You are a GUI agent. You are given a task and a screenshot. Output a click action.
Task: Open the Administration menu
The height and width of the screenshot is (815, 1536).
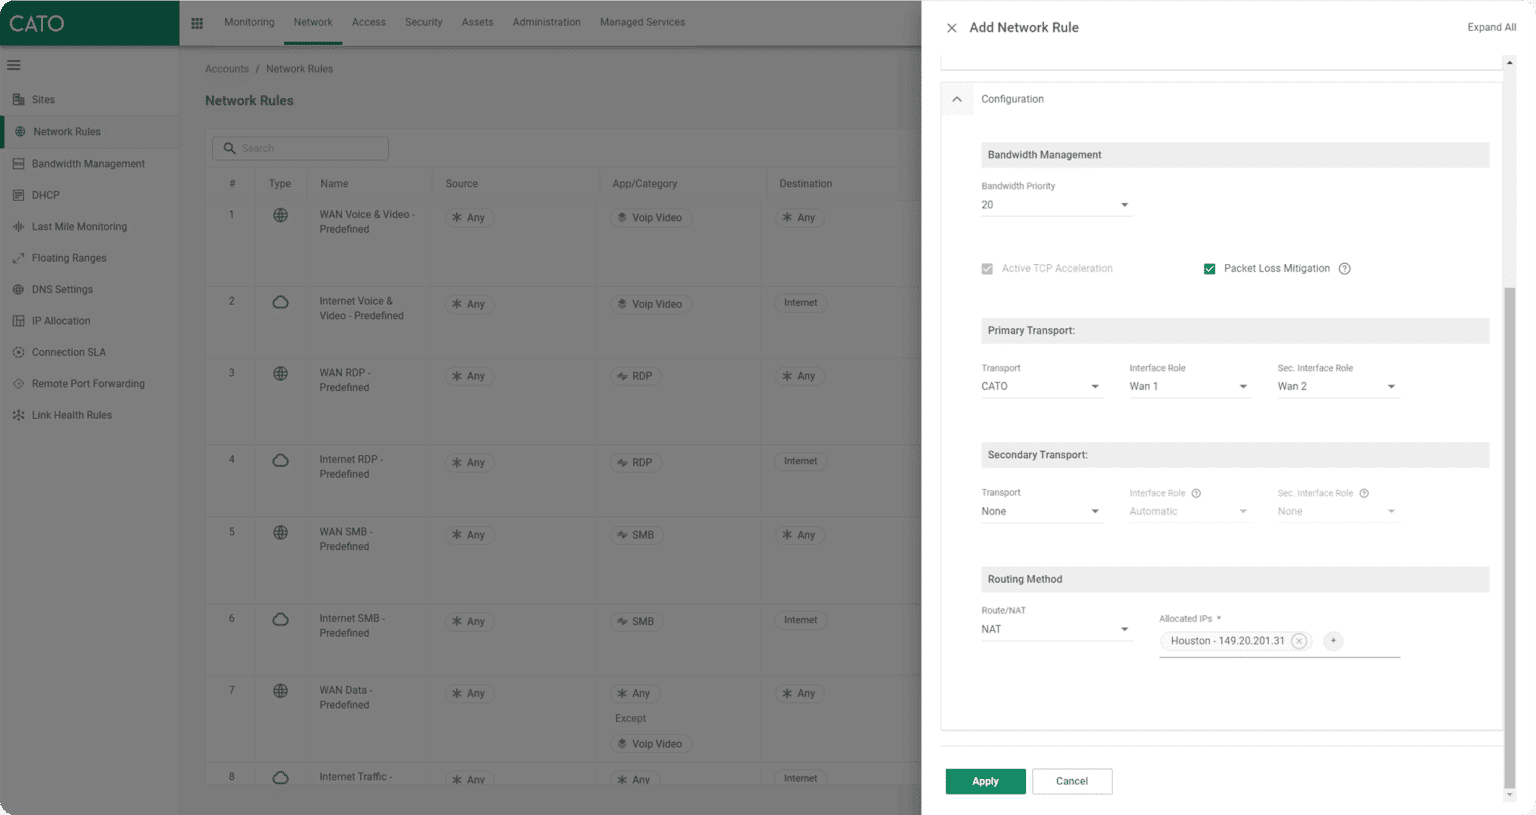546,22
